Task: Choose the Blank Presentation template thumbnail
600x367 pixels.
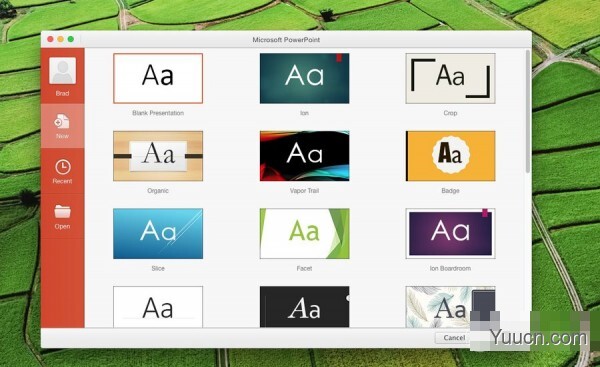Action: click(x=158, y=78)
